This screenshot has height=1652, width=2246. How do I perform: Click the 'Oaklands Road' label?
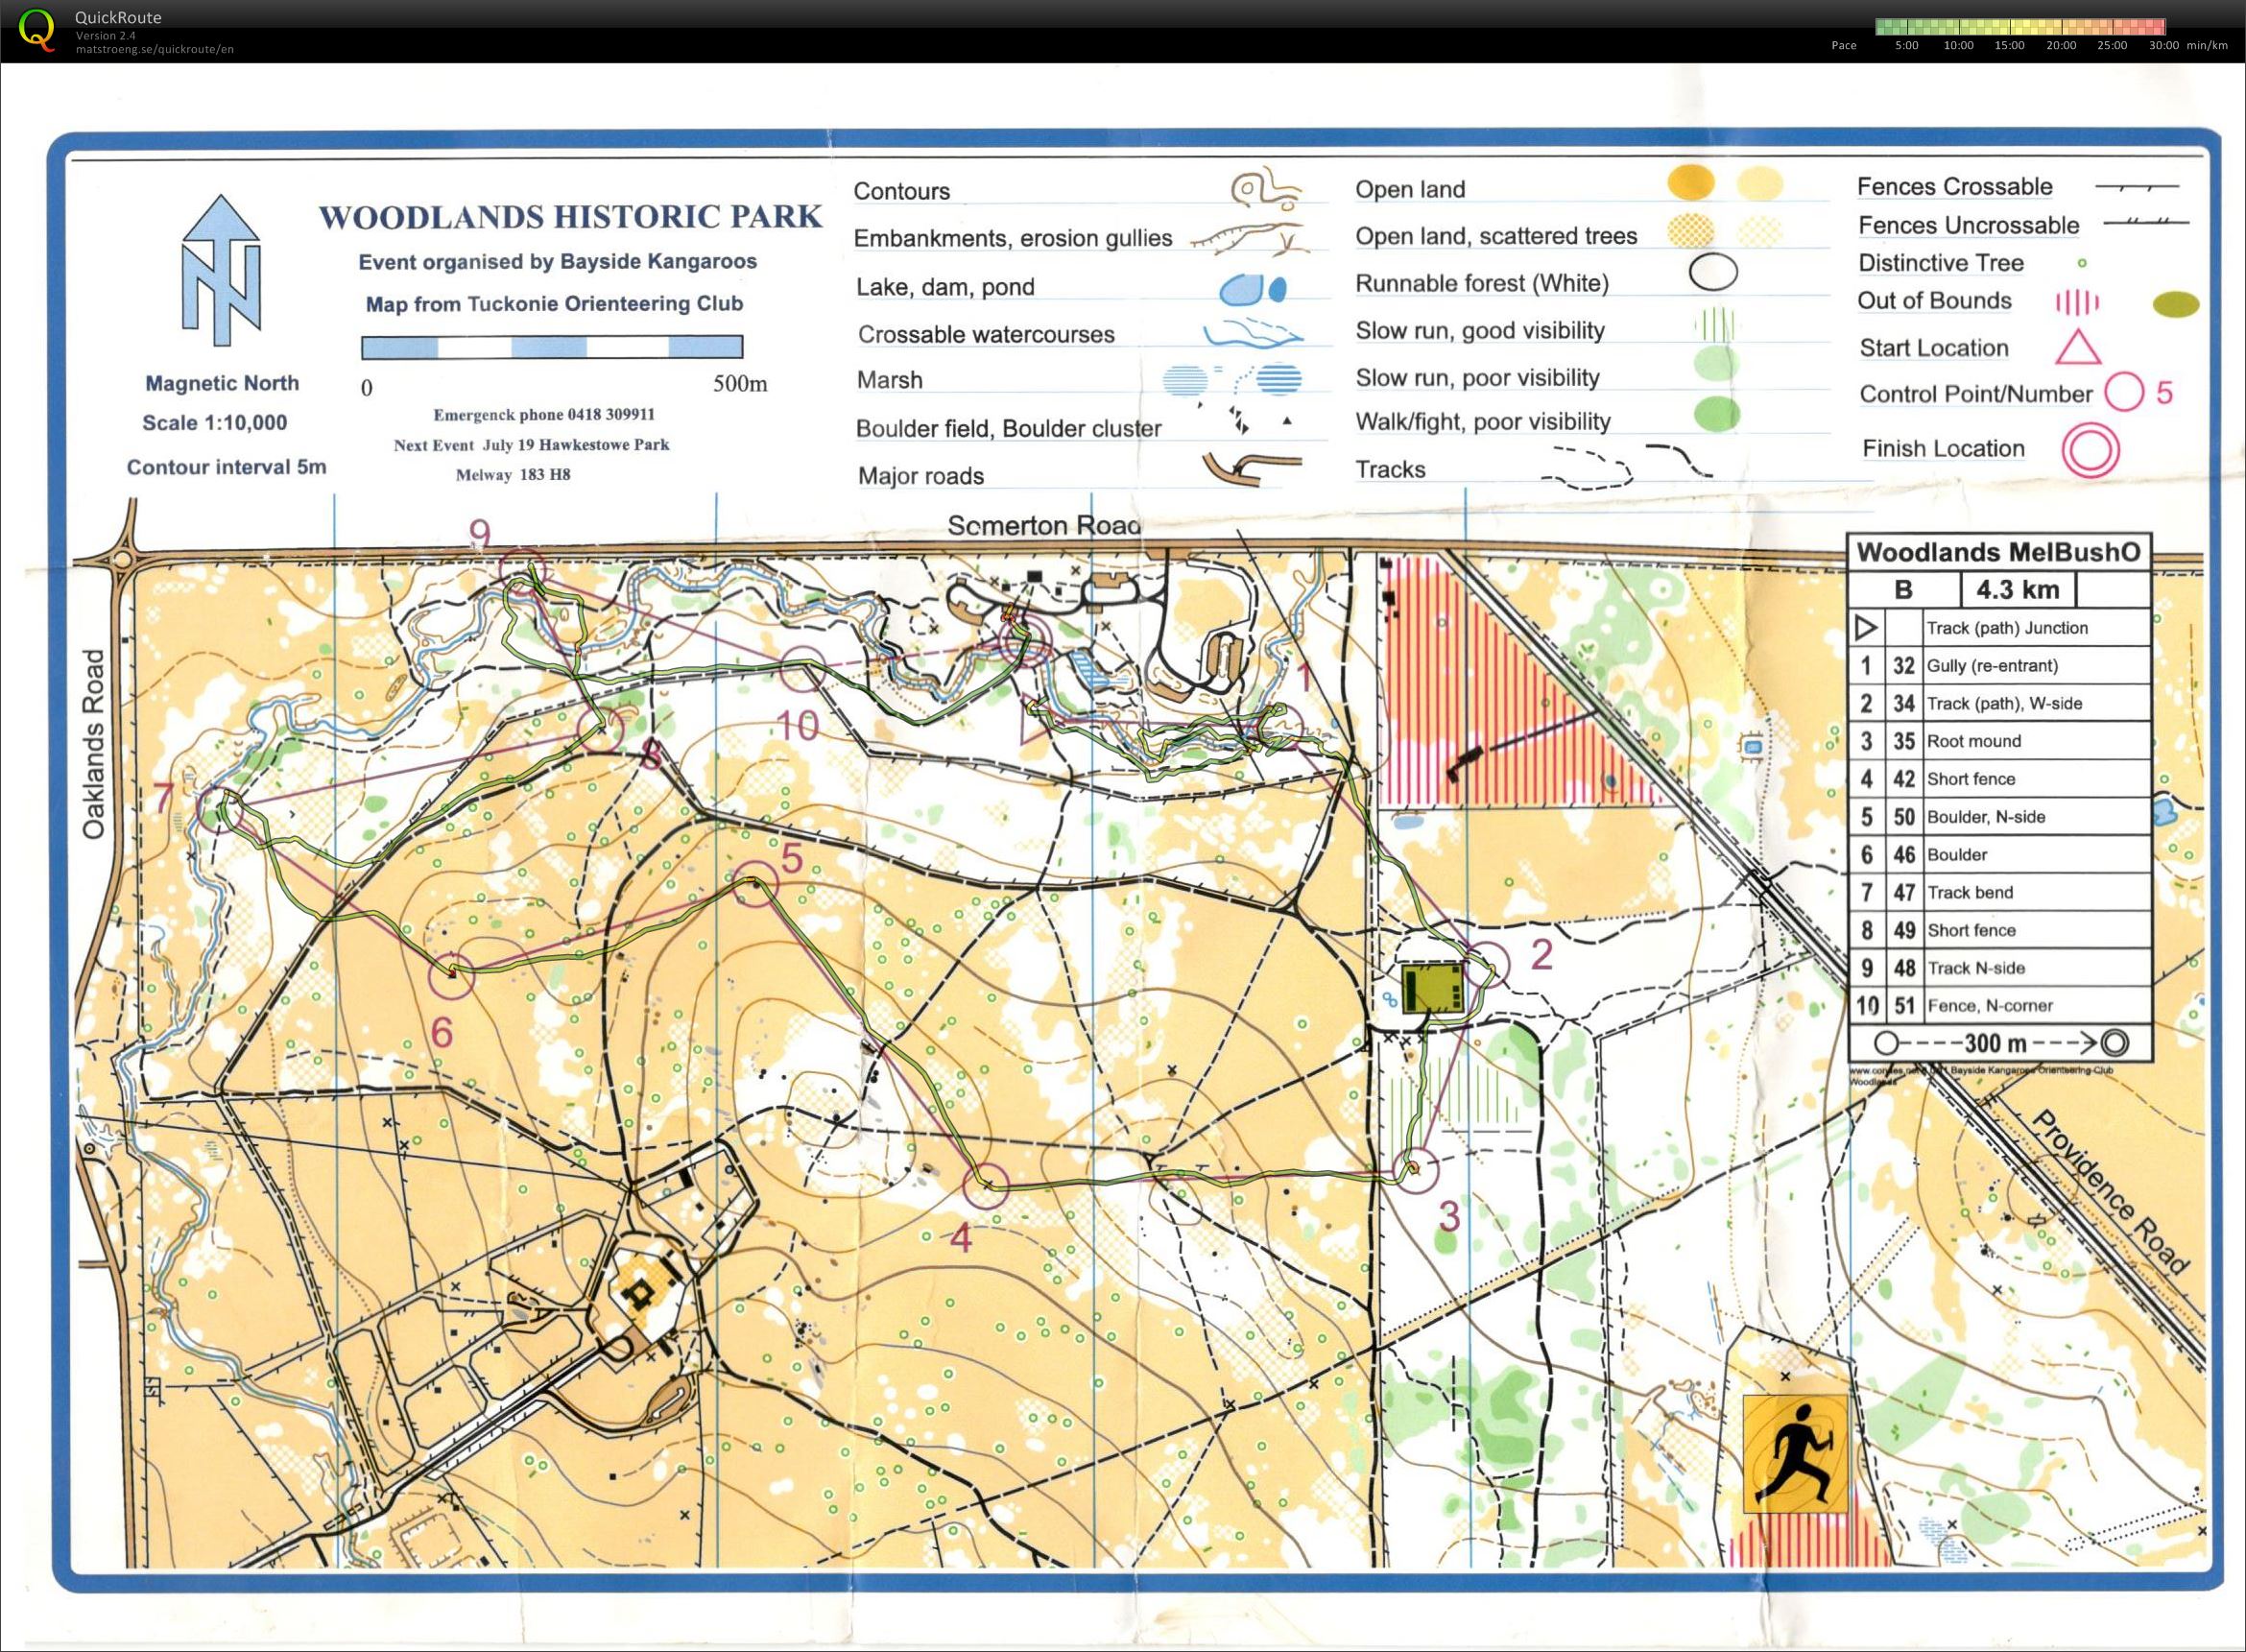click(x=93, y=744)
